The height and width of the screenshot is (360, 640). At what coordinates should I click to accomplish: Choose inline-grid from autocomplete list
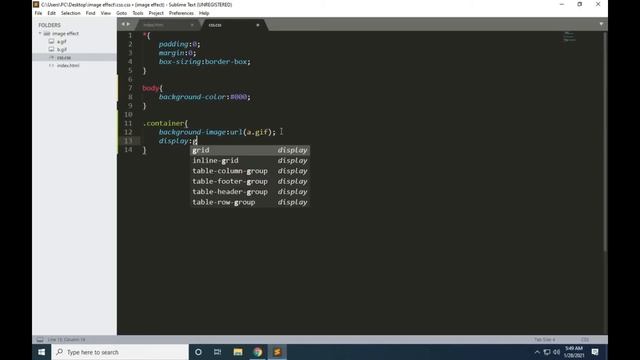click(x=250, y=160)
